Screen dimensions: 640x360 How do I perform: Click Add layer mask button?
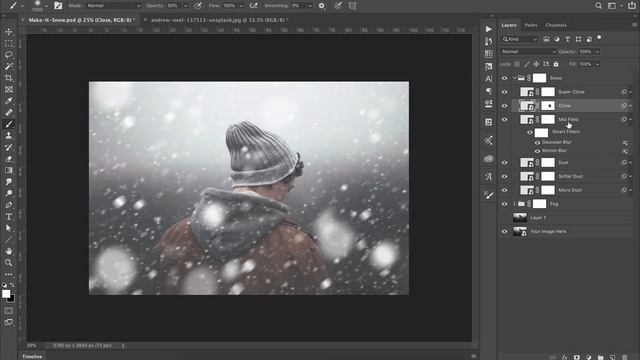[577, 357]
